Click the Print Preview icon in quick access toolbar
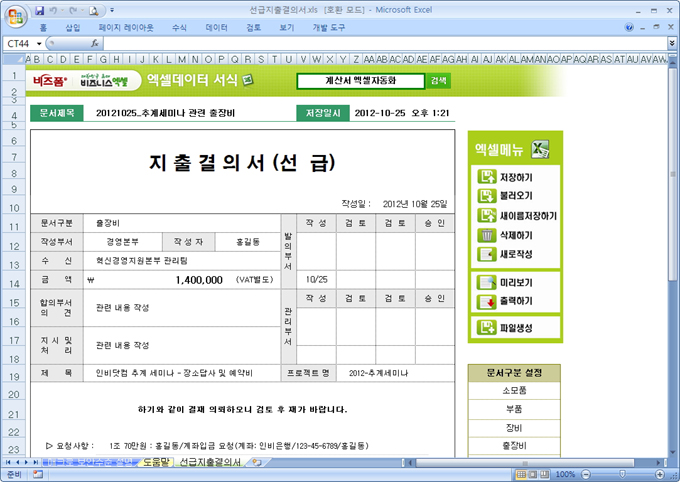680x482 pixels. (x=93, y=10)
